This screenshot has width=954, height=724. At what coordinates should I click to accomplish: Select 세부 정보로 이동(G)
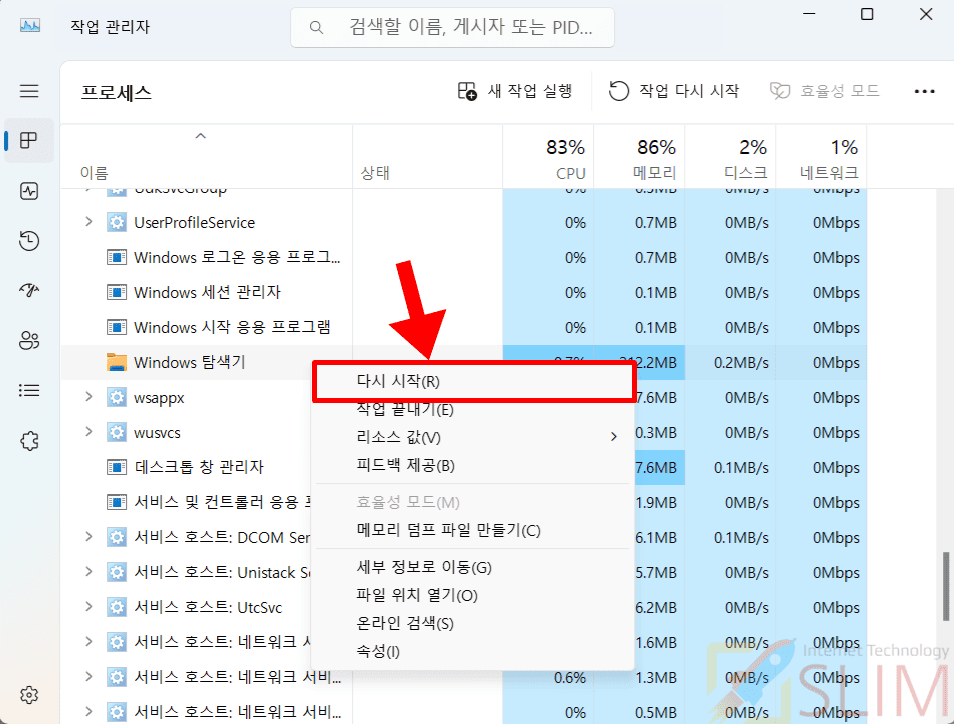coord(472,568)
